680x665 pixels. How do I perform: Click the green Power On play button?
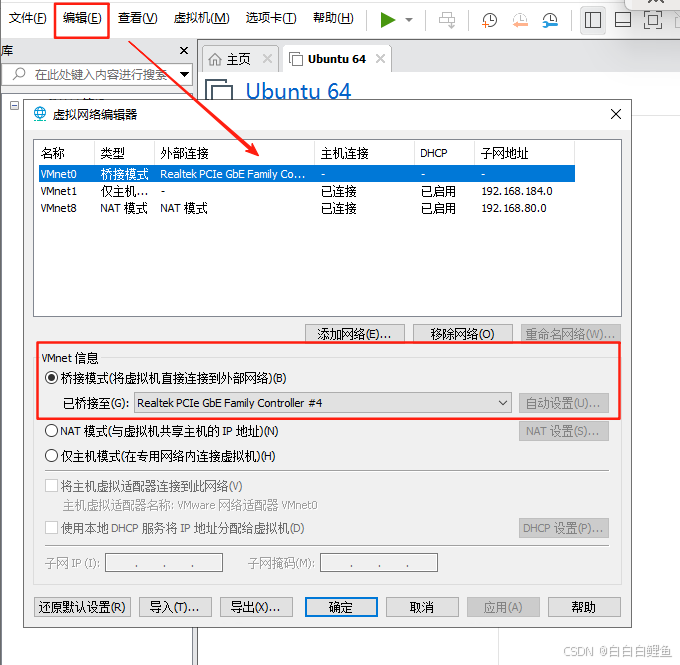tap(387, 20)
